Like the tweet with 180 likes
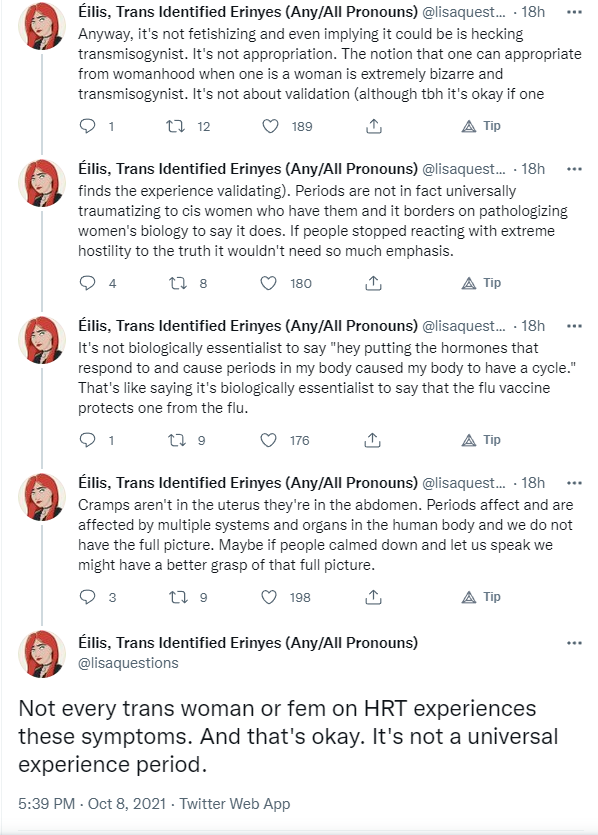This screenshot has height=835, width=598. [x=268, y=283]
